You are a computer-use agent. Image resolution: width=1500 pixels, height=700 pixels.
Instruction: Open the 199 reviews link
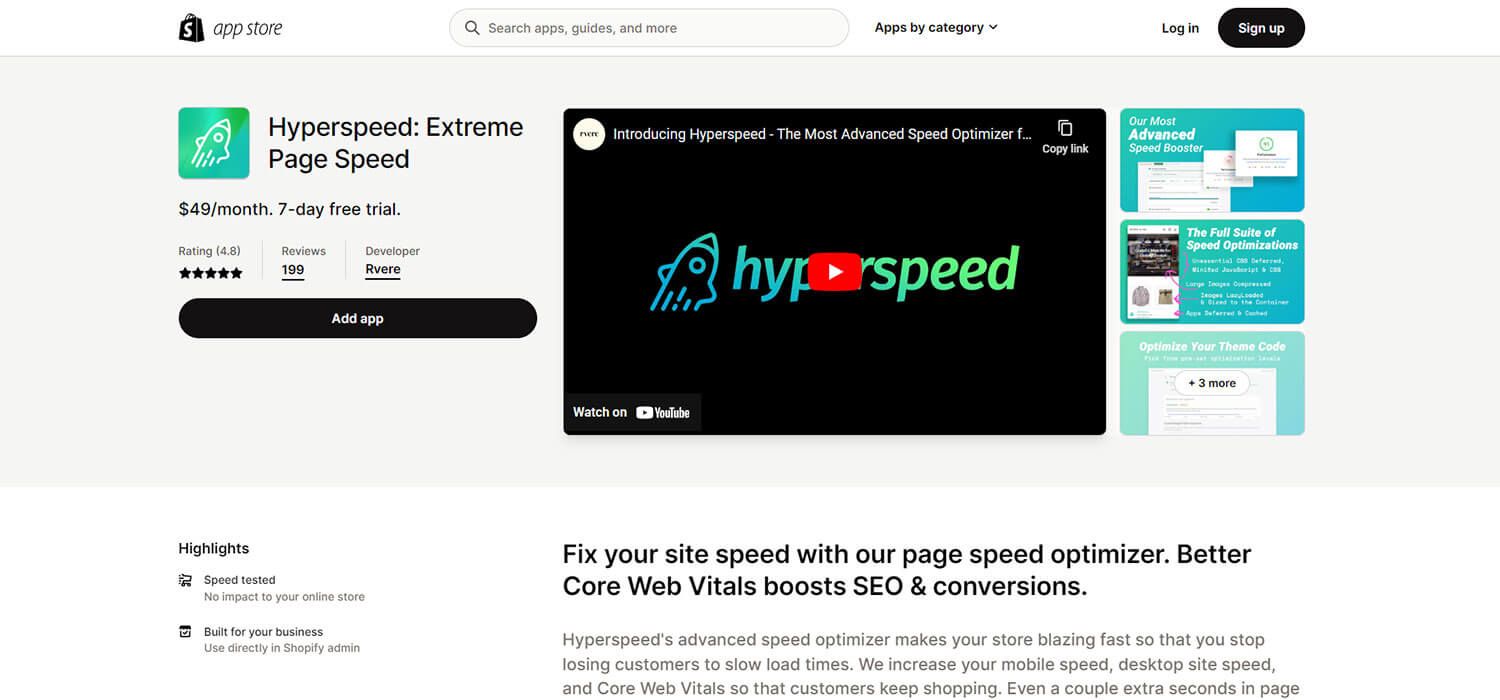click(x=293, y=270)
